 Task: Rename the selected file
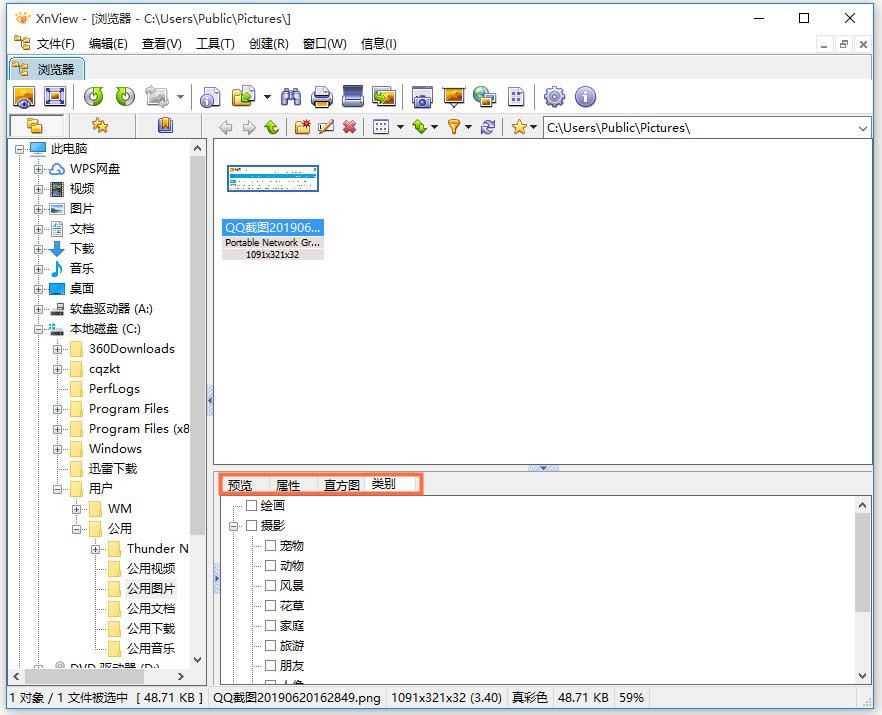click(326, 128)
